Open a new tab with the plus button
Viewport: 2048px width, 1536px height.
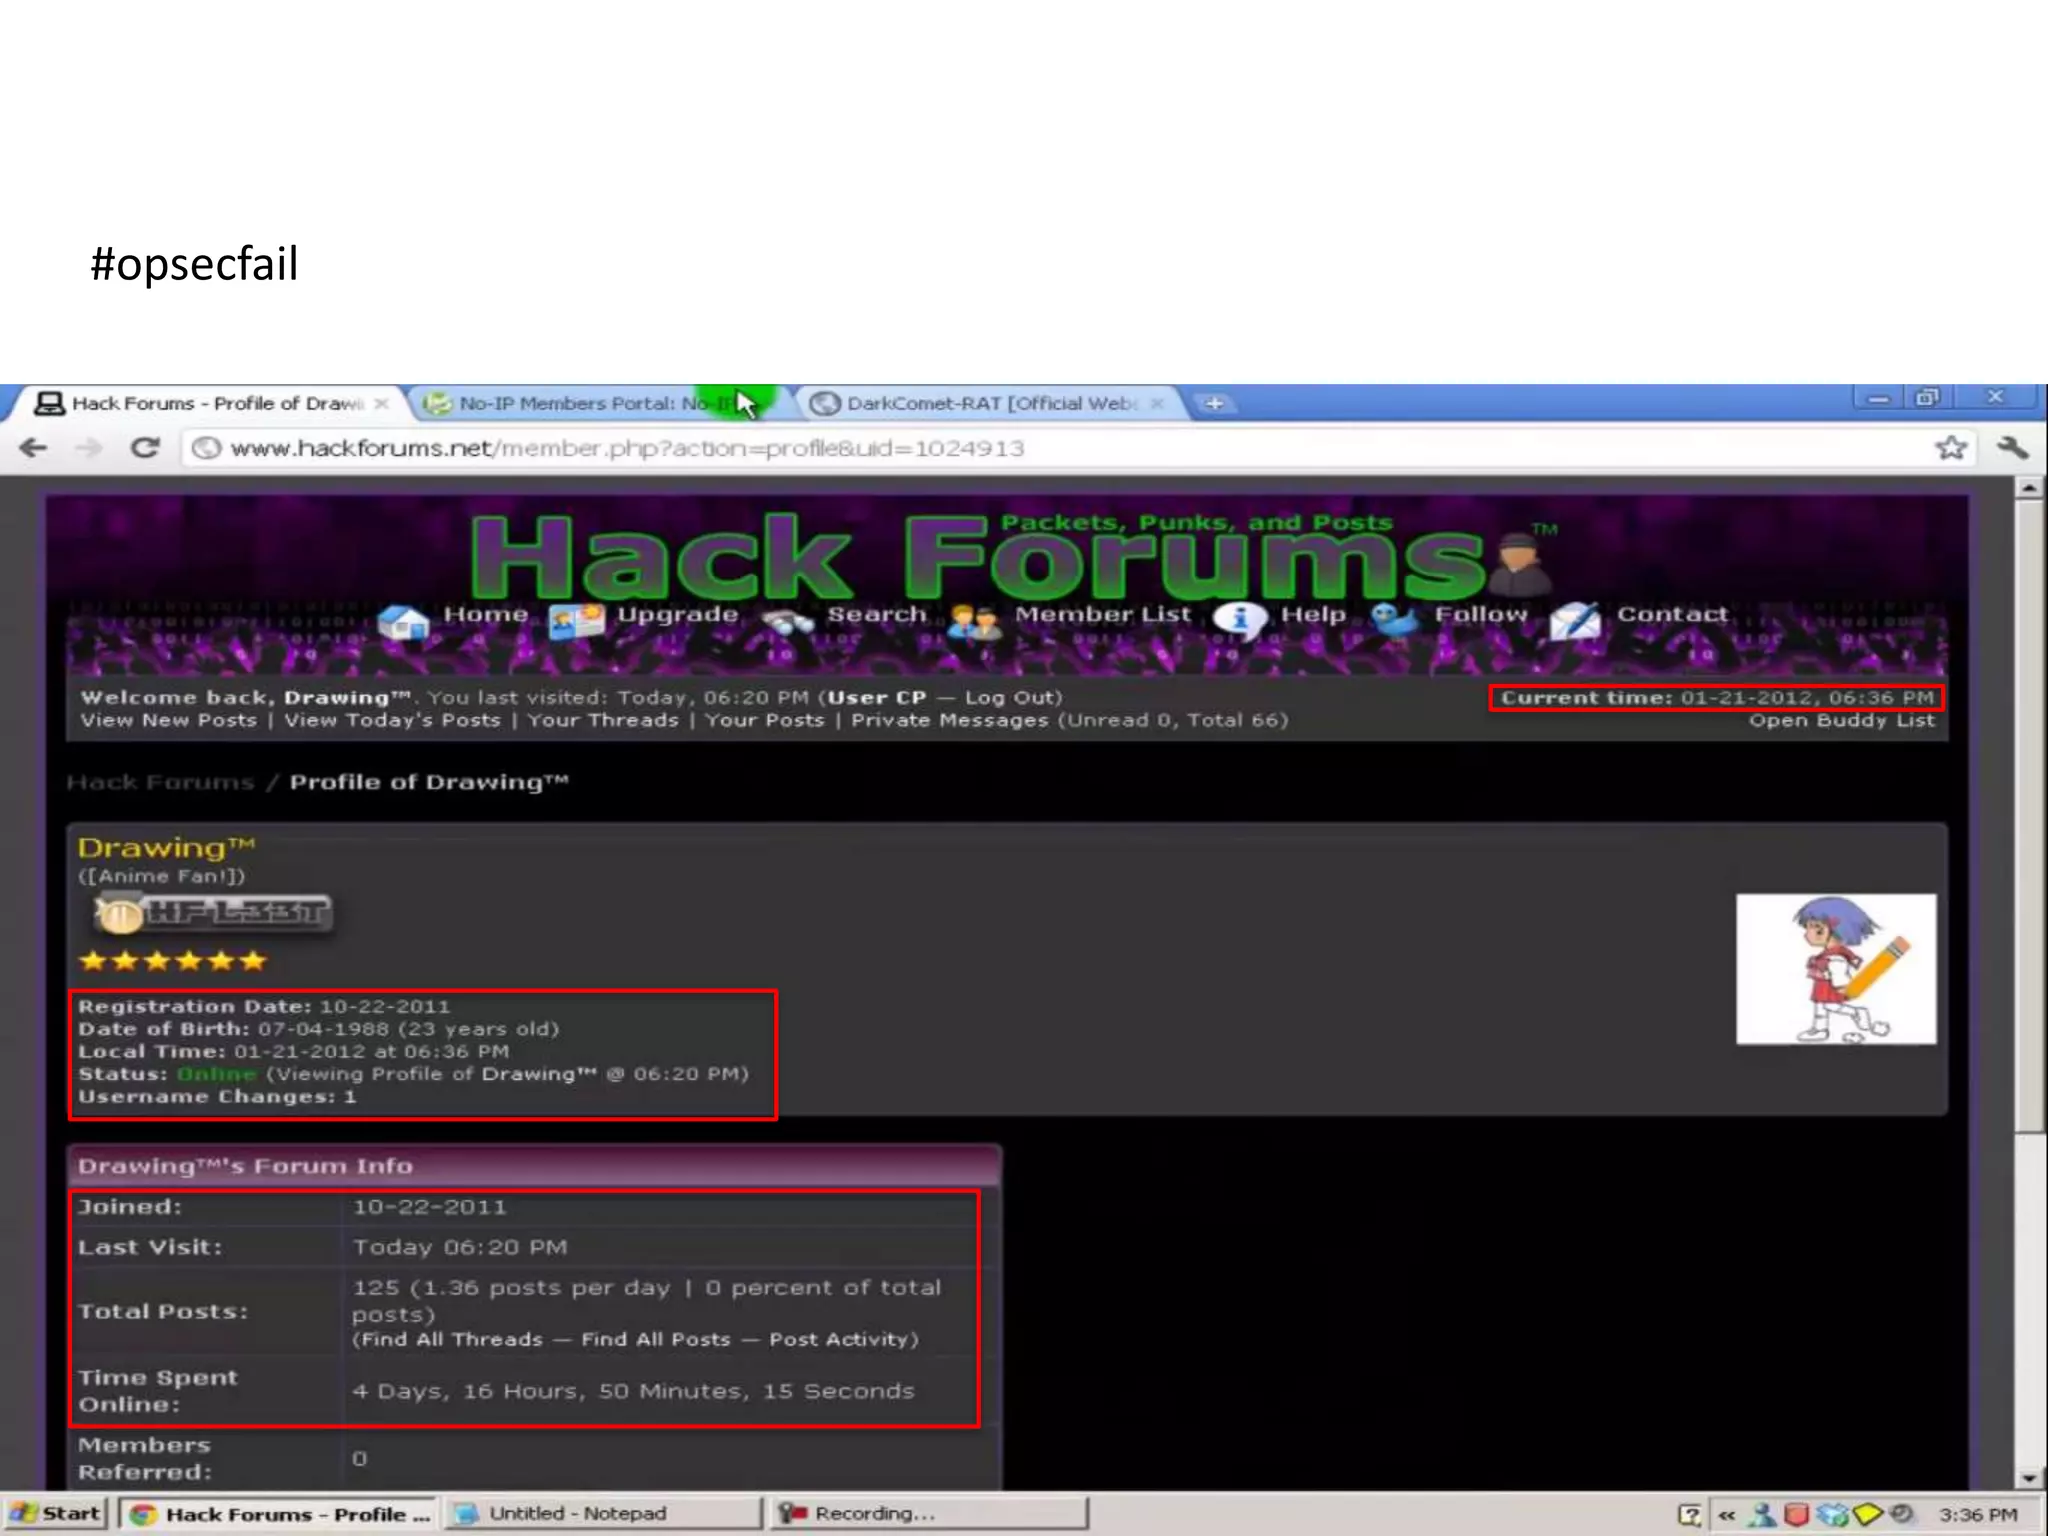click(1214, 403)
